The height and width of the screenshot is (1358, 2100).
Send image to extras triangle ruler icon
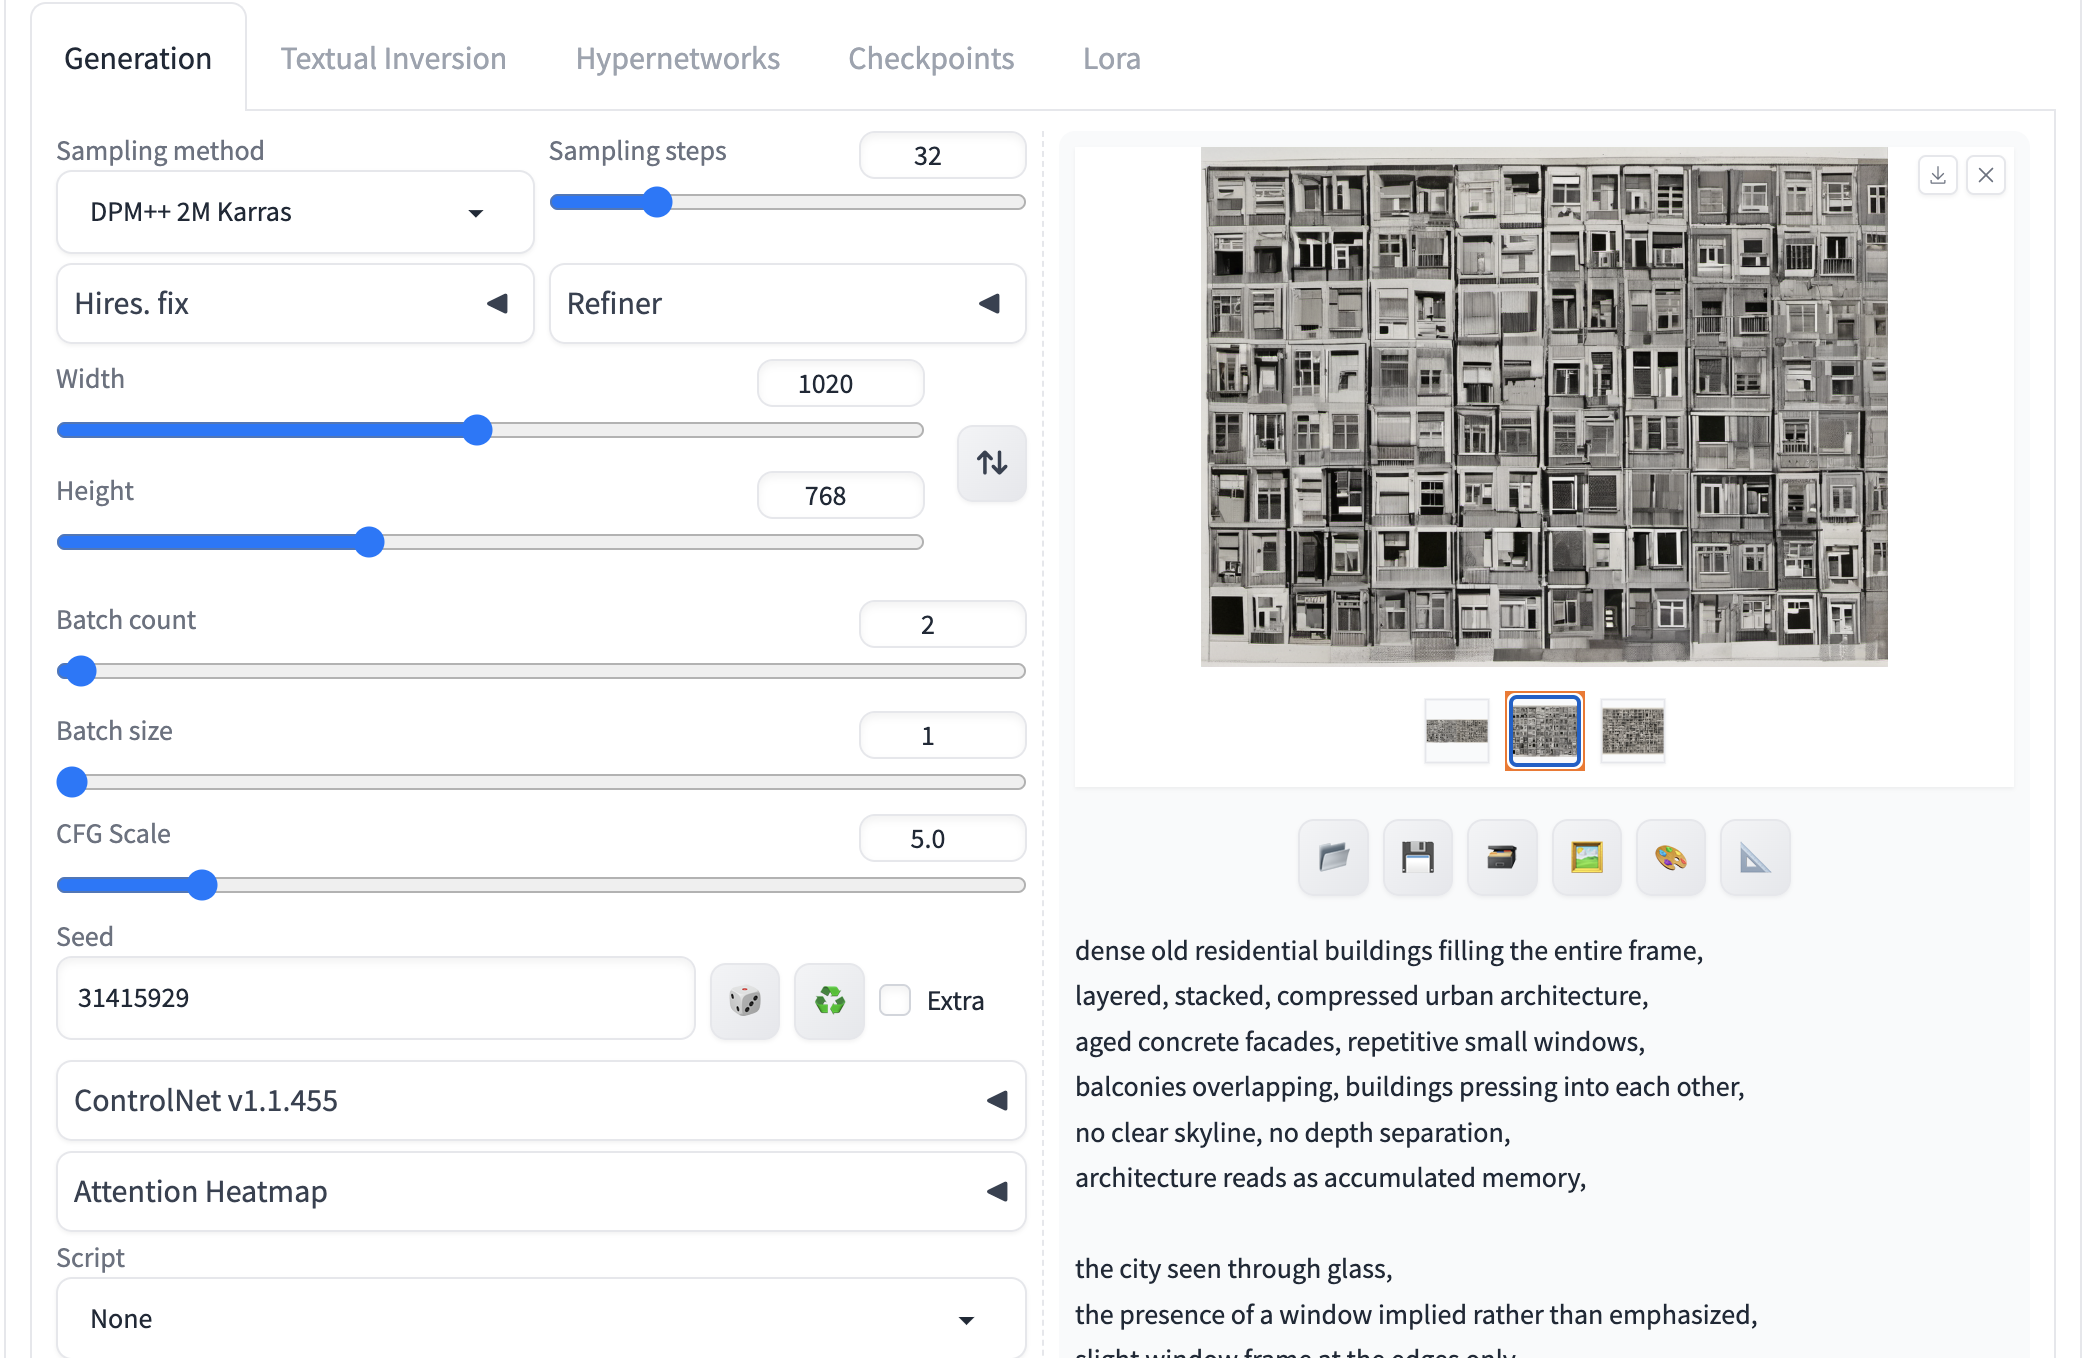tap(1754, 857)
